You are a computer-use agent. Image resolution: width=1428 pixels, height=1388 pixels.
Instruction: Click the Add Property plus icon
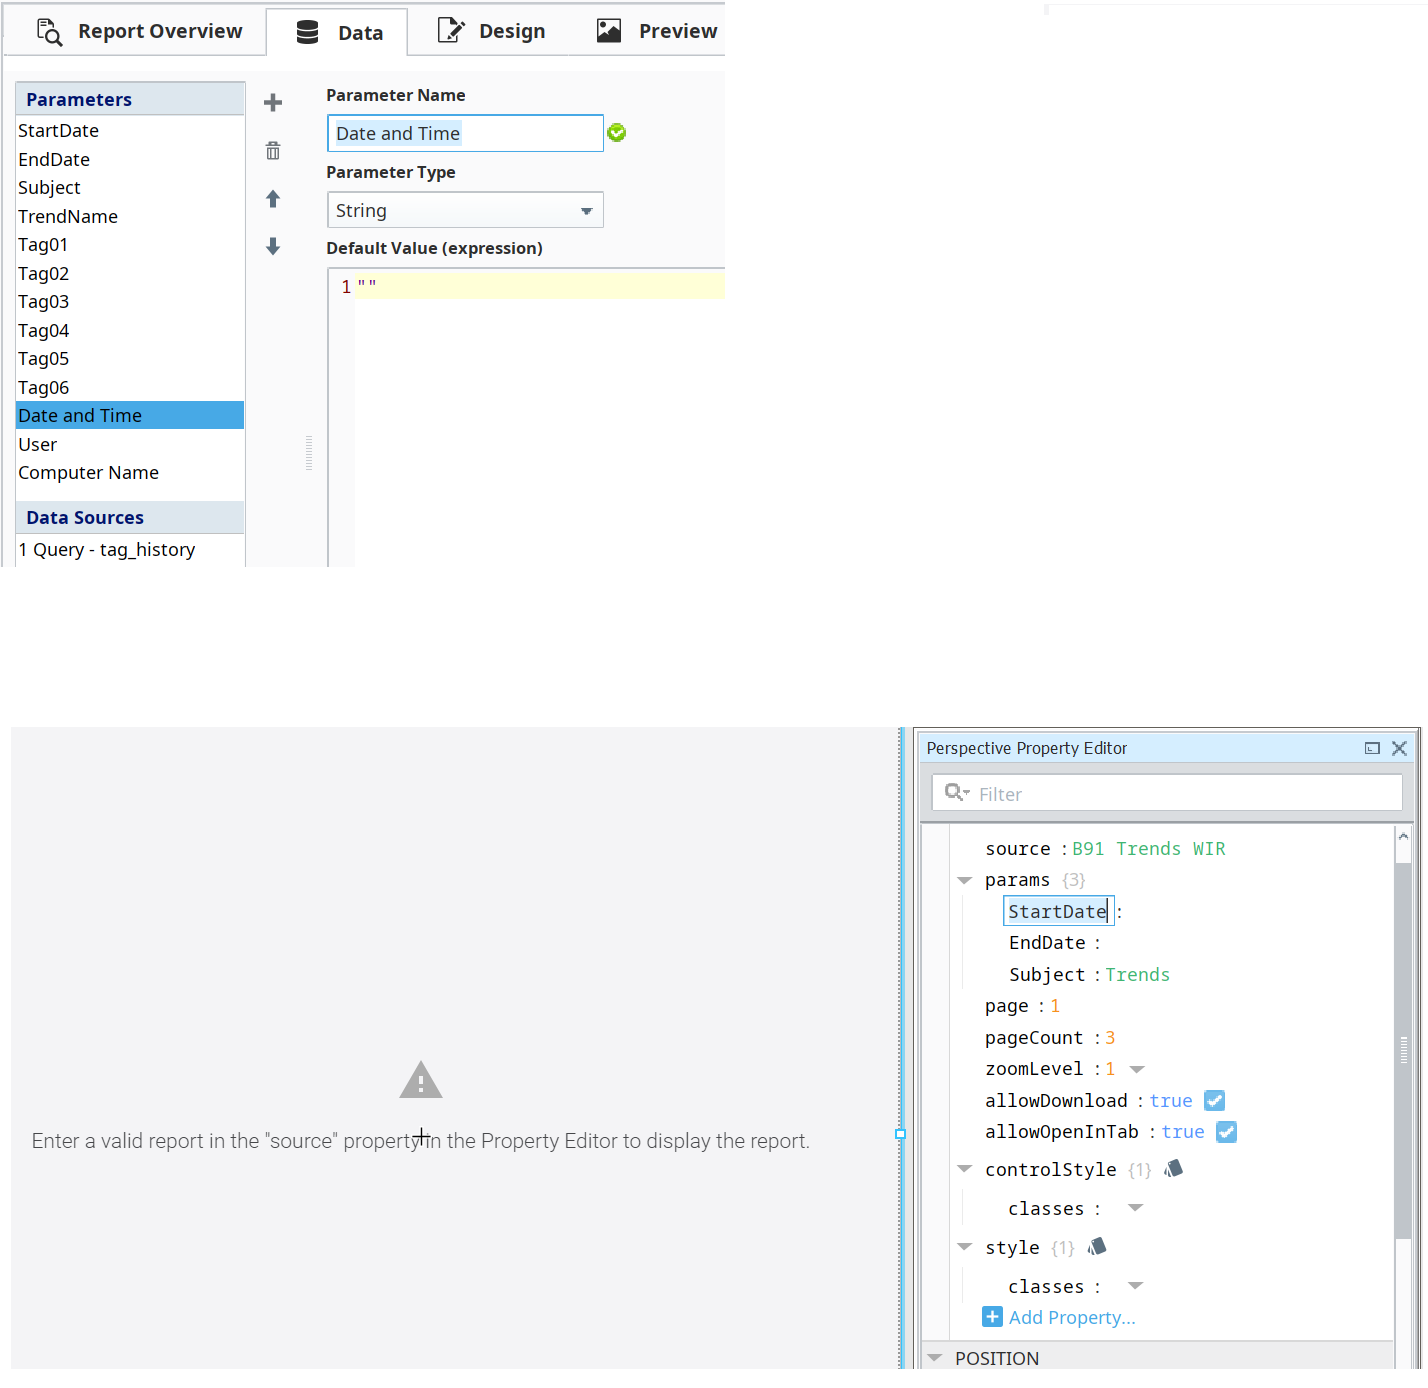[x=992, y=1317]
